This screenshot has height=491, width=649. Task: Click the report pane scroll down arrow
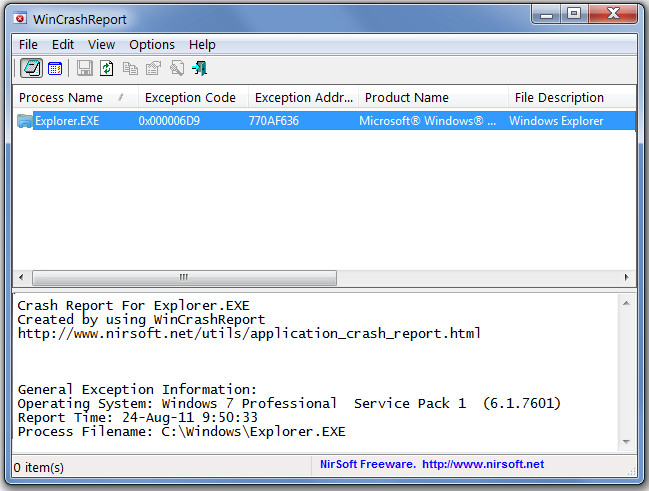(626, 442)
